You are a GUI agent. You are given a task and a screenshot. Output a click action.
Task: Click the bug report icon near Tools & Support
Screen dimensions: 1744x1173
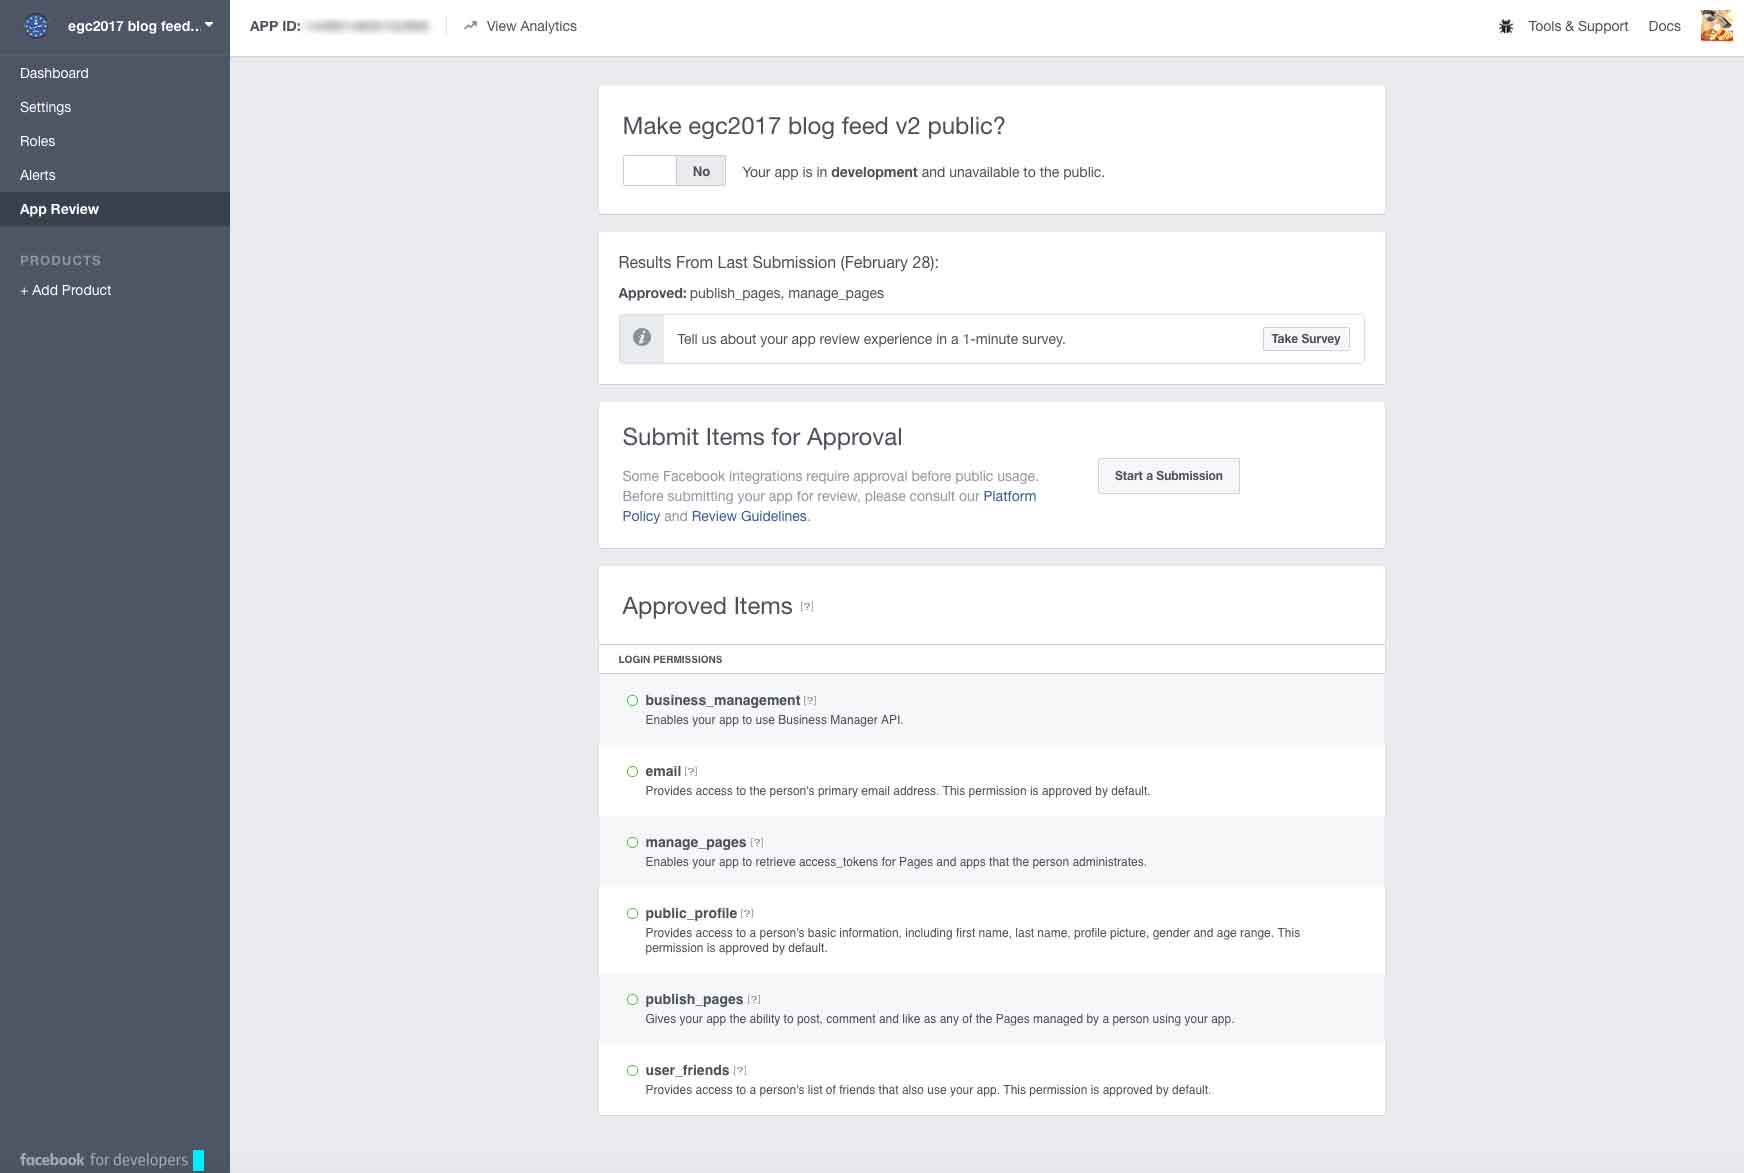pos(1506,26)
